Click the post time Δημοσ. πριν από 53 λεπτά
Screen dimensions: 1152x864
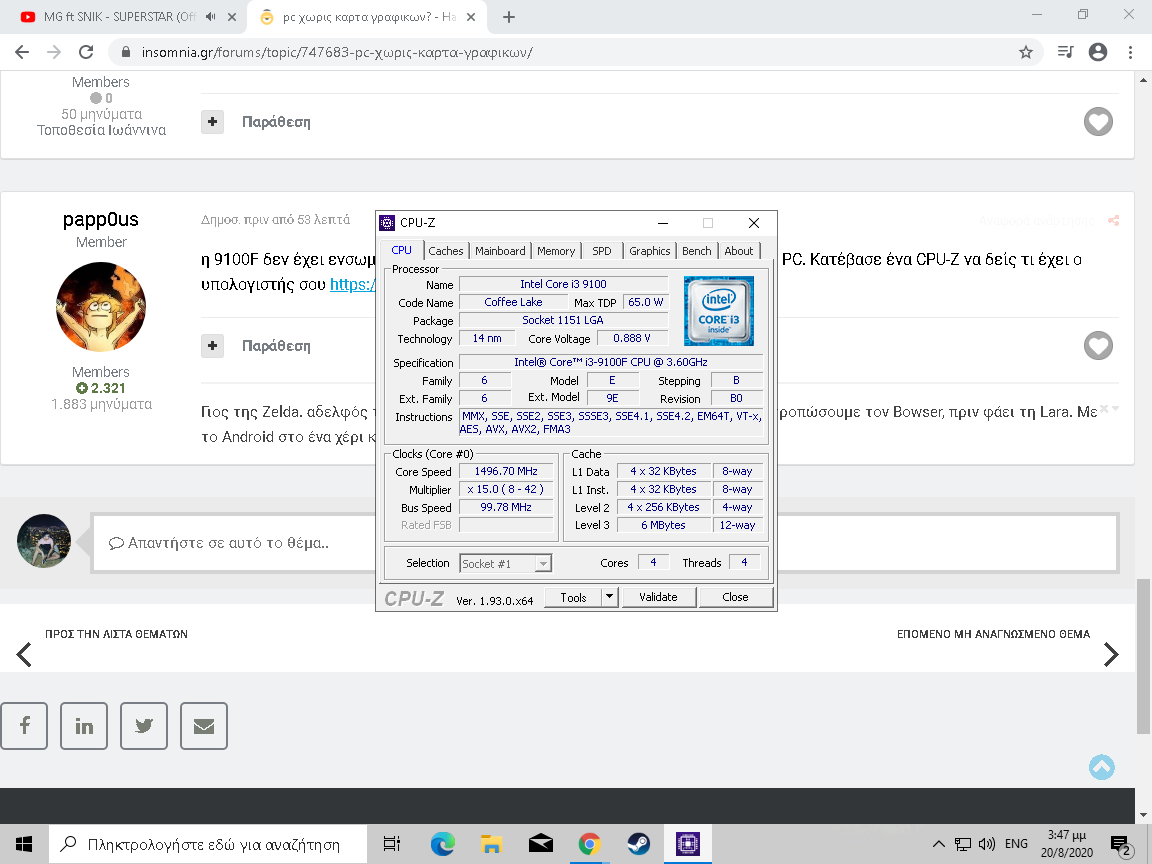(276, 220)
